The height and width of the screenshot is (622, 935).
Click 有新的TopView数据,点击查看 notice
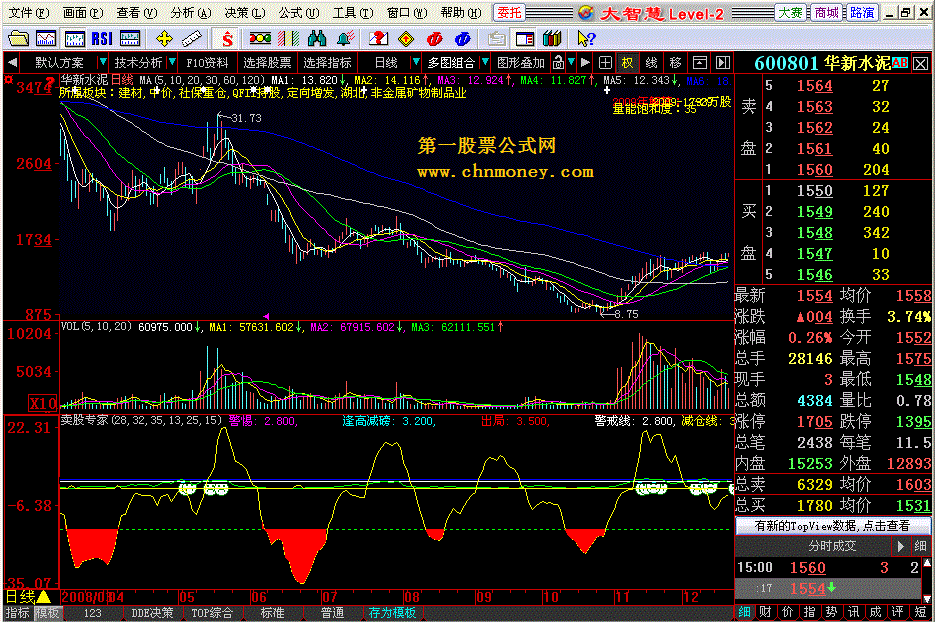coord(832,526)
